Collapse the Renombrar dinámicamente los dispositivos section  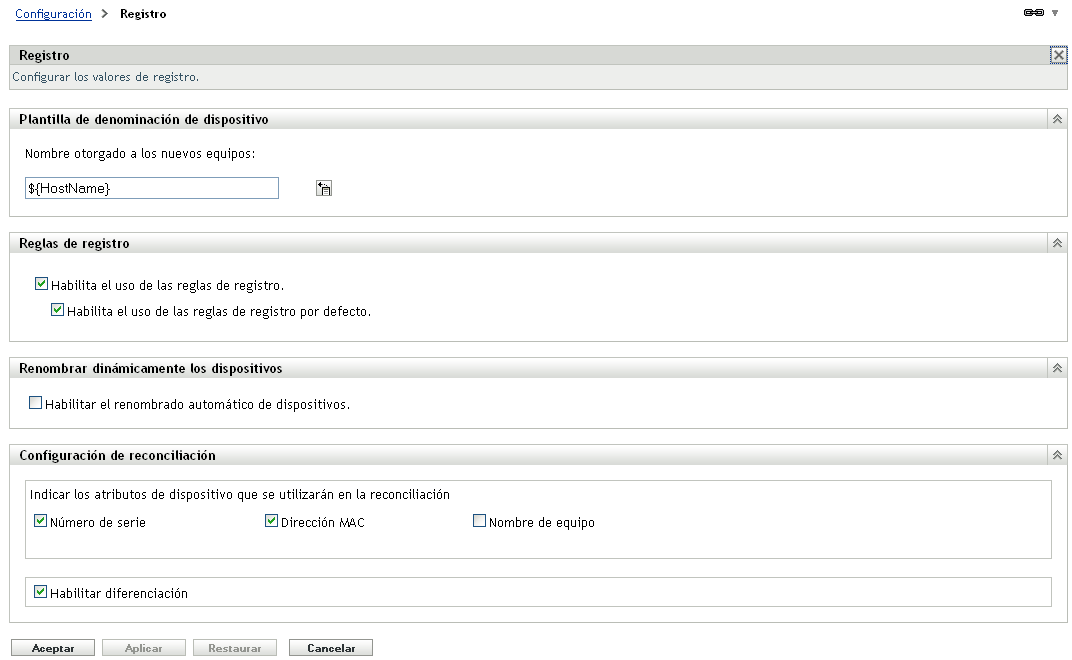click(1057, 368)
